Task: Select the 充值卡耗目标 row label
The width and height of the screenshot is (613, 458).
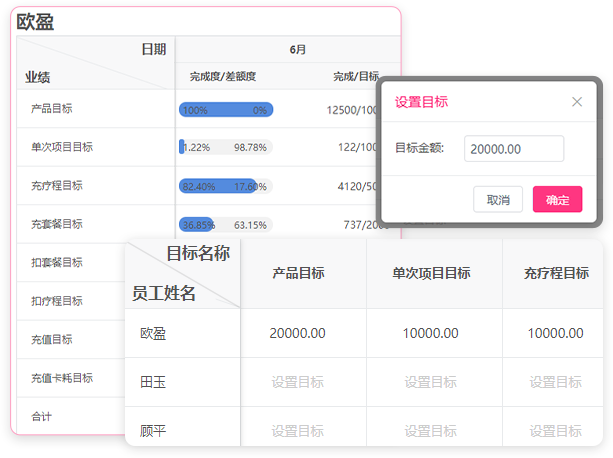Action: point(62,378)
